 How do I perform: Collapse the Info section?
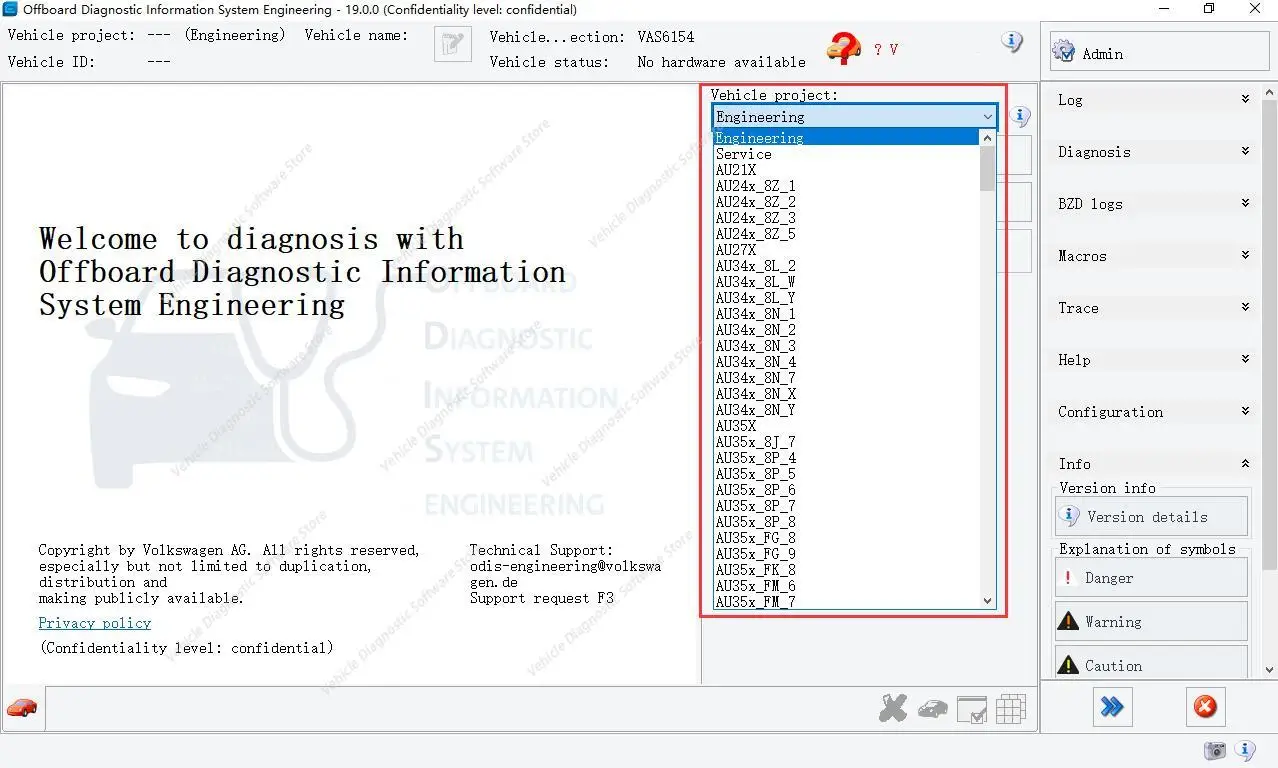(x=1154, y=464)
